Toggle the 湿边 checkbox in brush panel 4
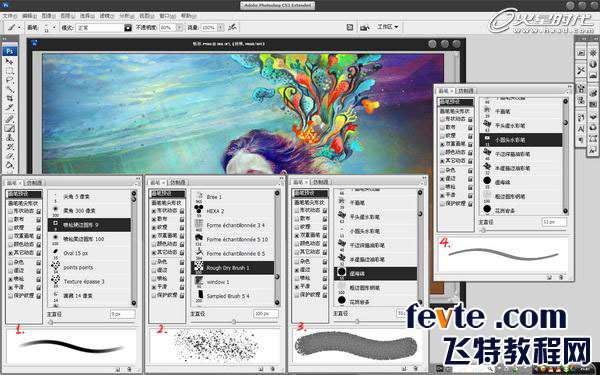This screenshot has width=600, height=375. coord(442,178)
